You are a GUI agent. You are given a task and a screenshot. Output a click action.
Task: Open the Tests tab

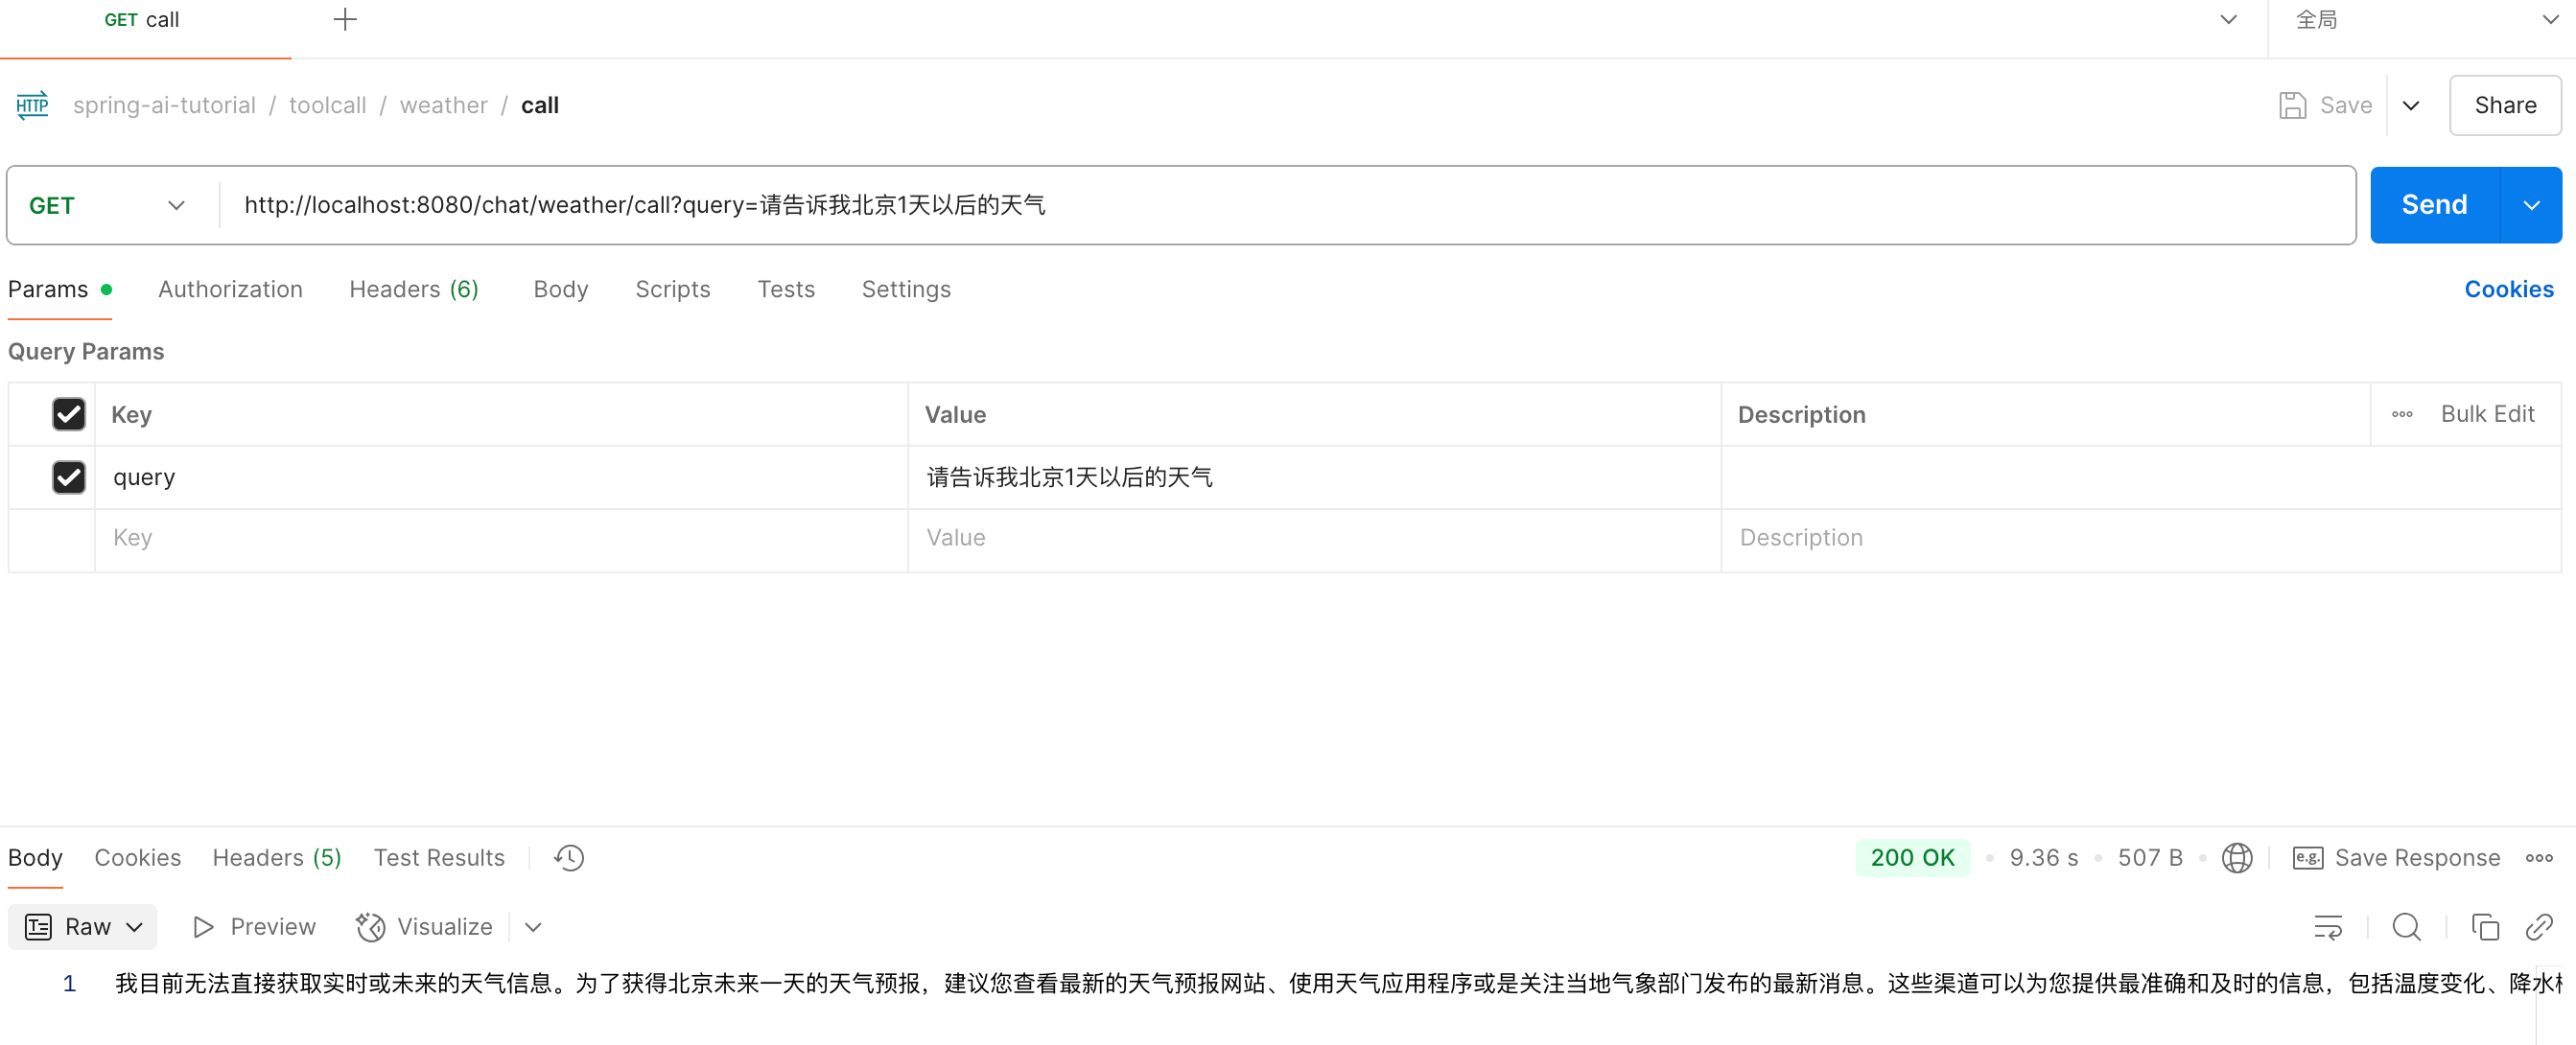786,289
